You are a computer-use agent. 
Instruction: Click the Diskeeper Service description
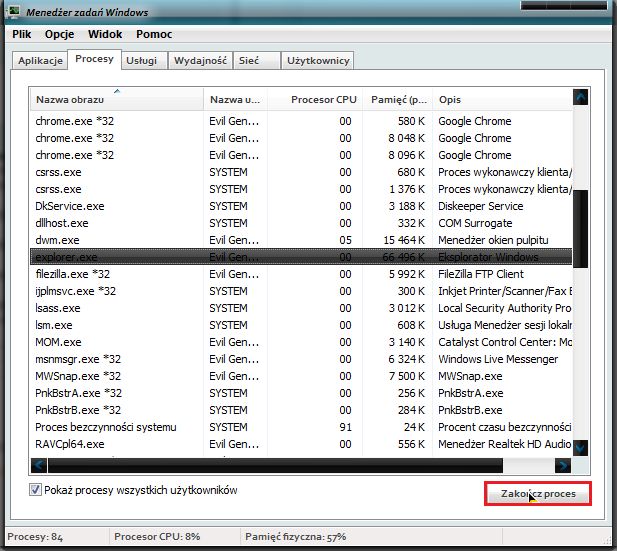480,206
